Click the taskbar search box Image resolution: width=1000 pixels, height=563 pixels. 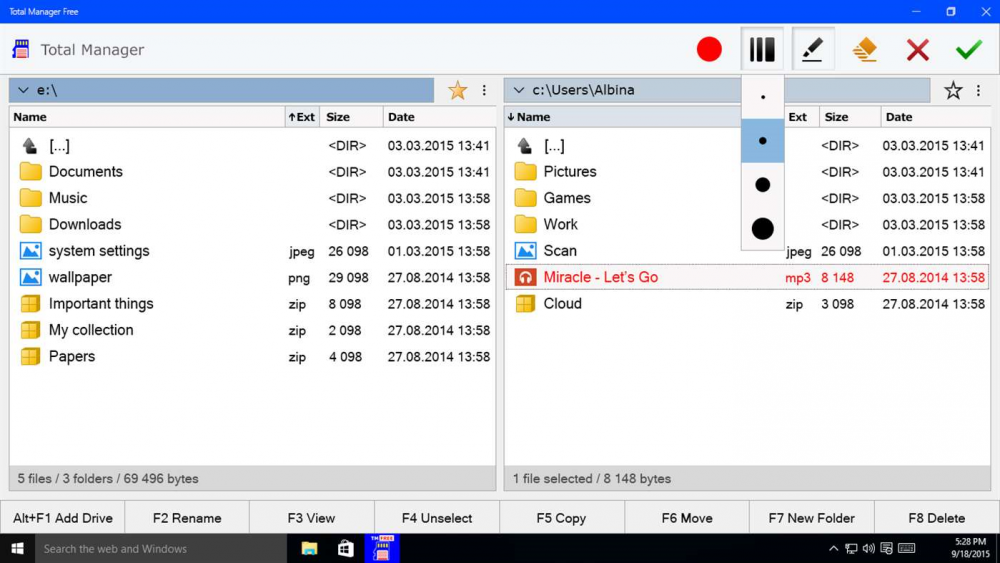pyautogui.click(x=161, y=548)
